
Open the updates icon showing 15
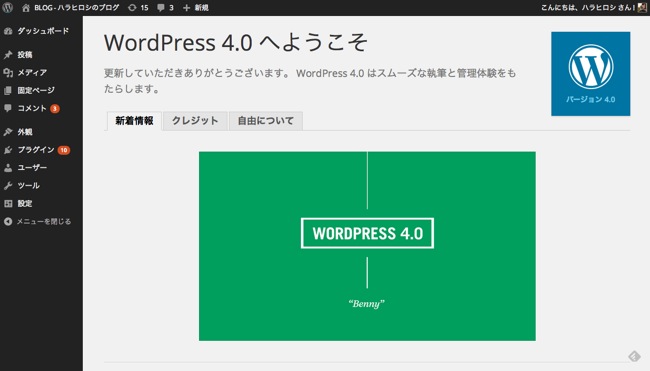pos(132,8)
